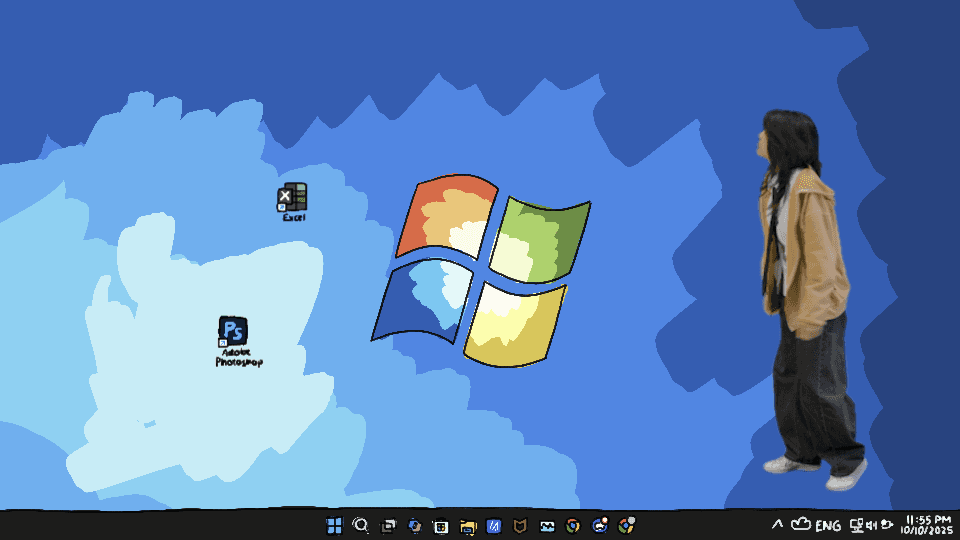The image size is (960, 540).
Task: Open the wave graph monitor taskbar app
Action: click(x=547, y=526)
